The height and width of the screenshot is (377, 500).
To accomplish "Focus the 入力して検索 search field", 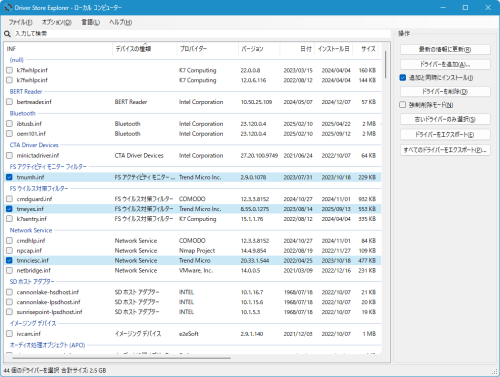I will [x=202, y=34].
